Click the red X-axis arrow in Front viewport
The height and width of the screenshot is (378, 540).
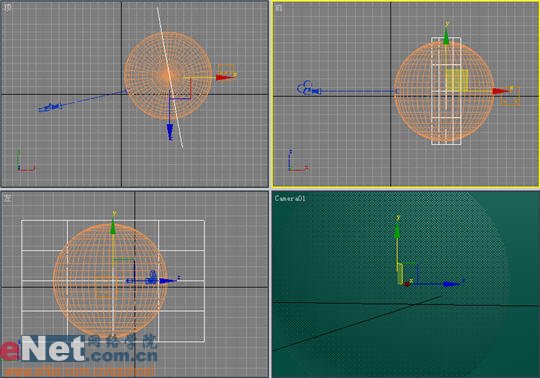pos(501,91)
